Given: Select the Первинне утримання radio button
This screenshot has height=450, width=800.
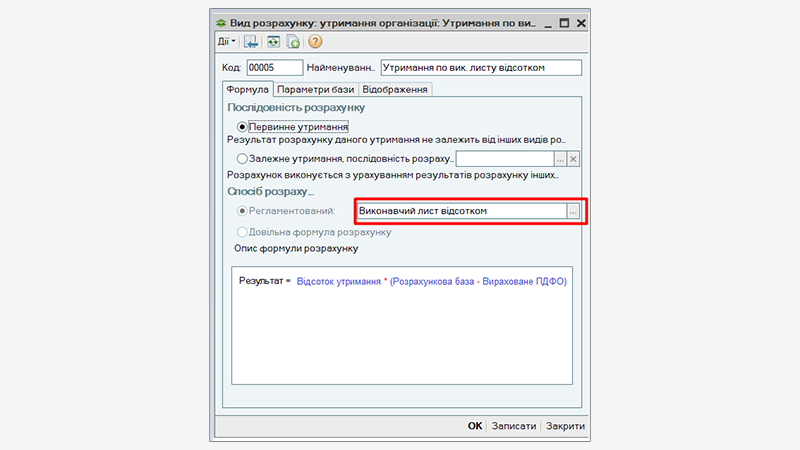Looking at the screenshot, I should point(242,127).
